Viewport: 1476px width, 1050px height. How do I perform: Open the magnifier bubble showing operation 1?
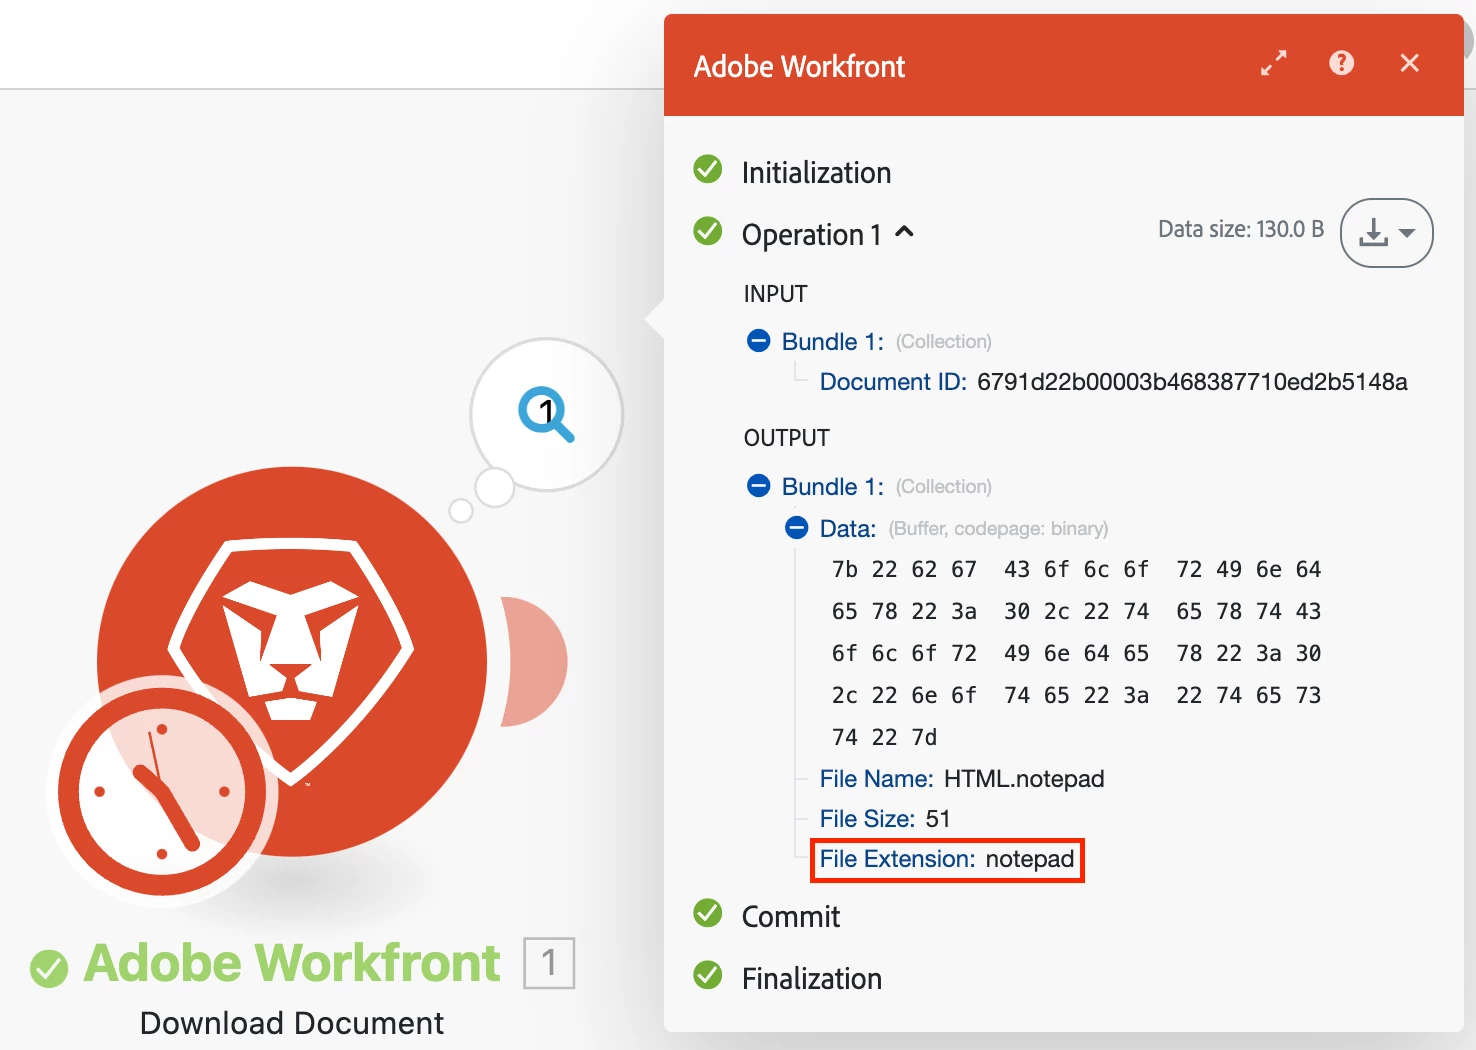tap(547, 414)
